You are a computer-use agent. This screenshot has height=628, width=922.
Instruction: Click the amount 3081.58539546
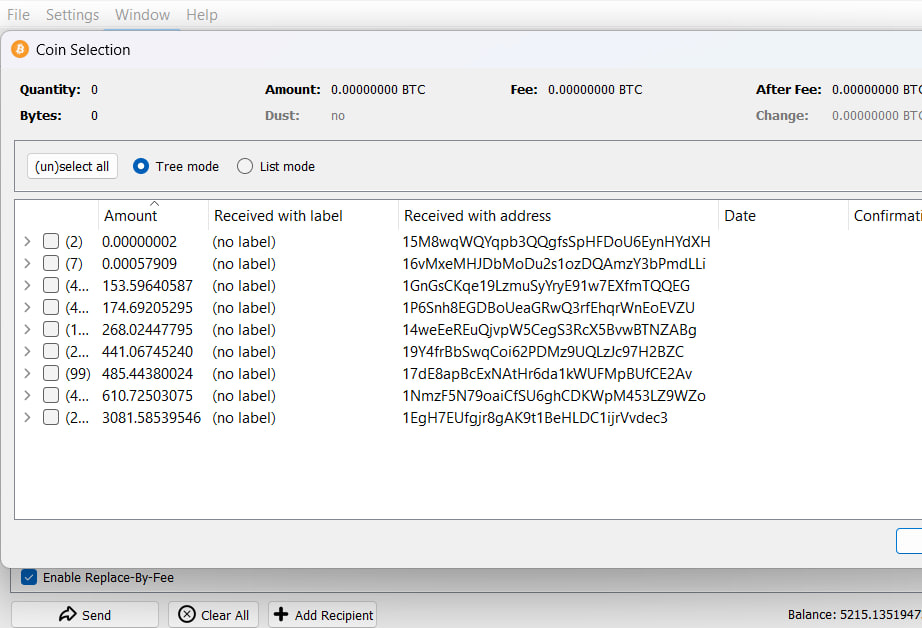(x=151, y=418)
